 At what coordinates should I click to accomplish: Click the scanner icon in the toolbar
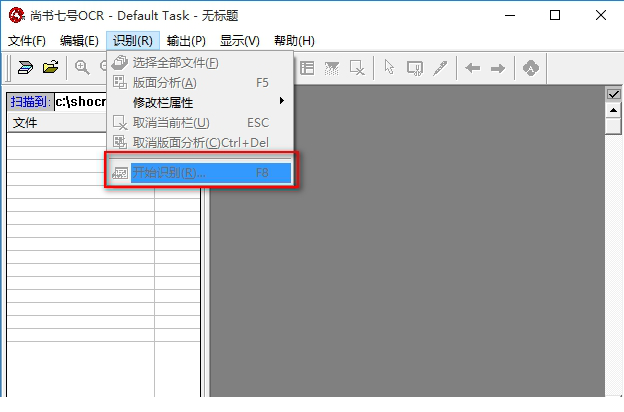(x=25, y=68)
